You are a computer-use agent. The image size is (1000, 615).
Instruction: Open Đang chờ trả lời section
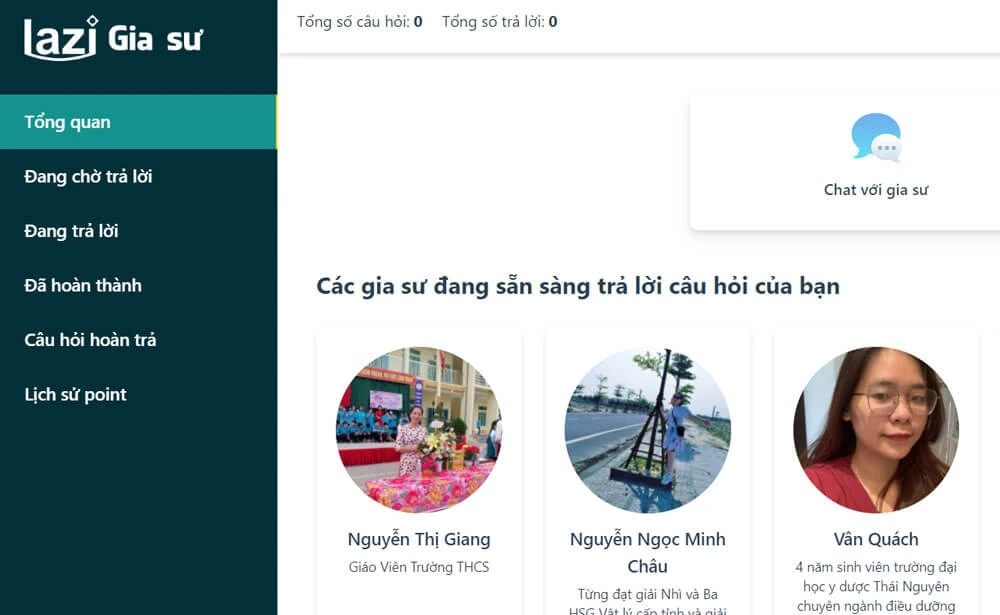(86, 176)
